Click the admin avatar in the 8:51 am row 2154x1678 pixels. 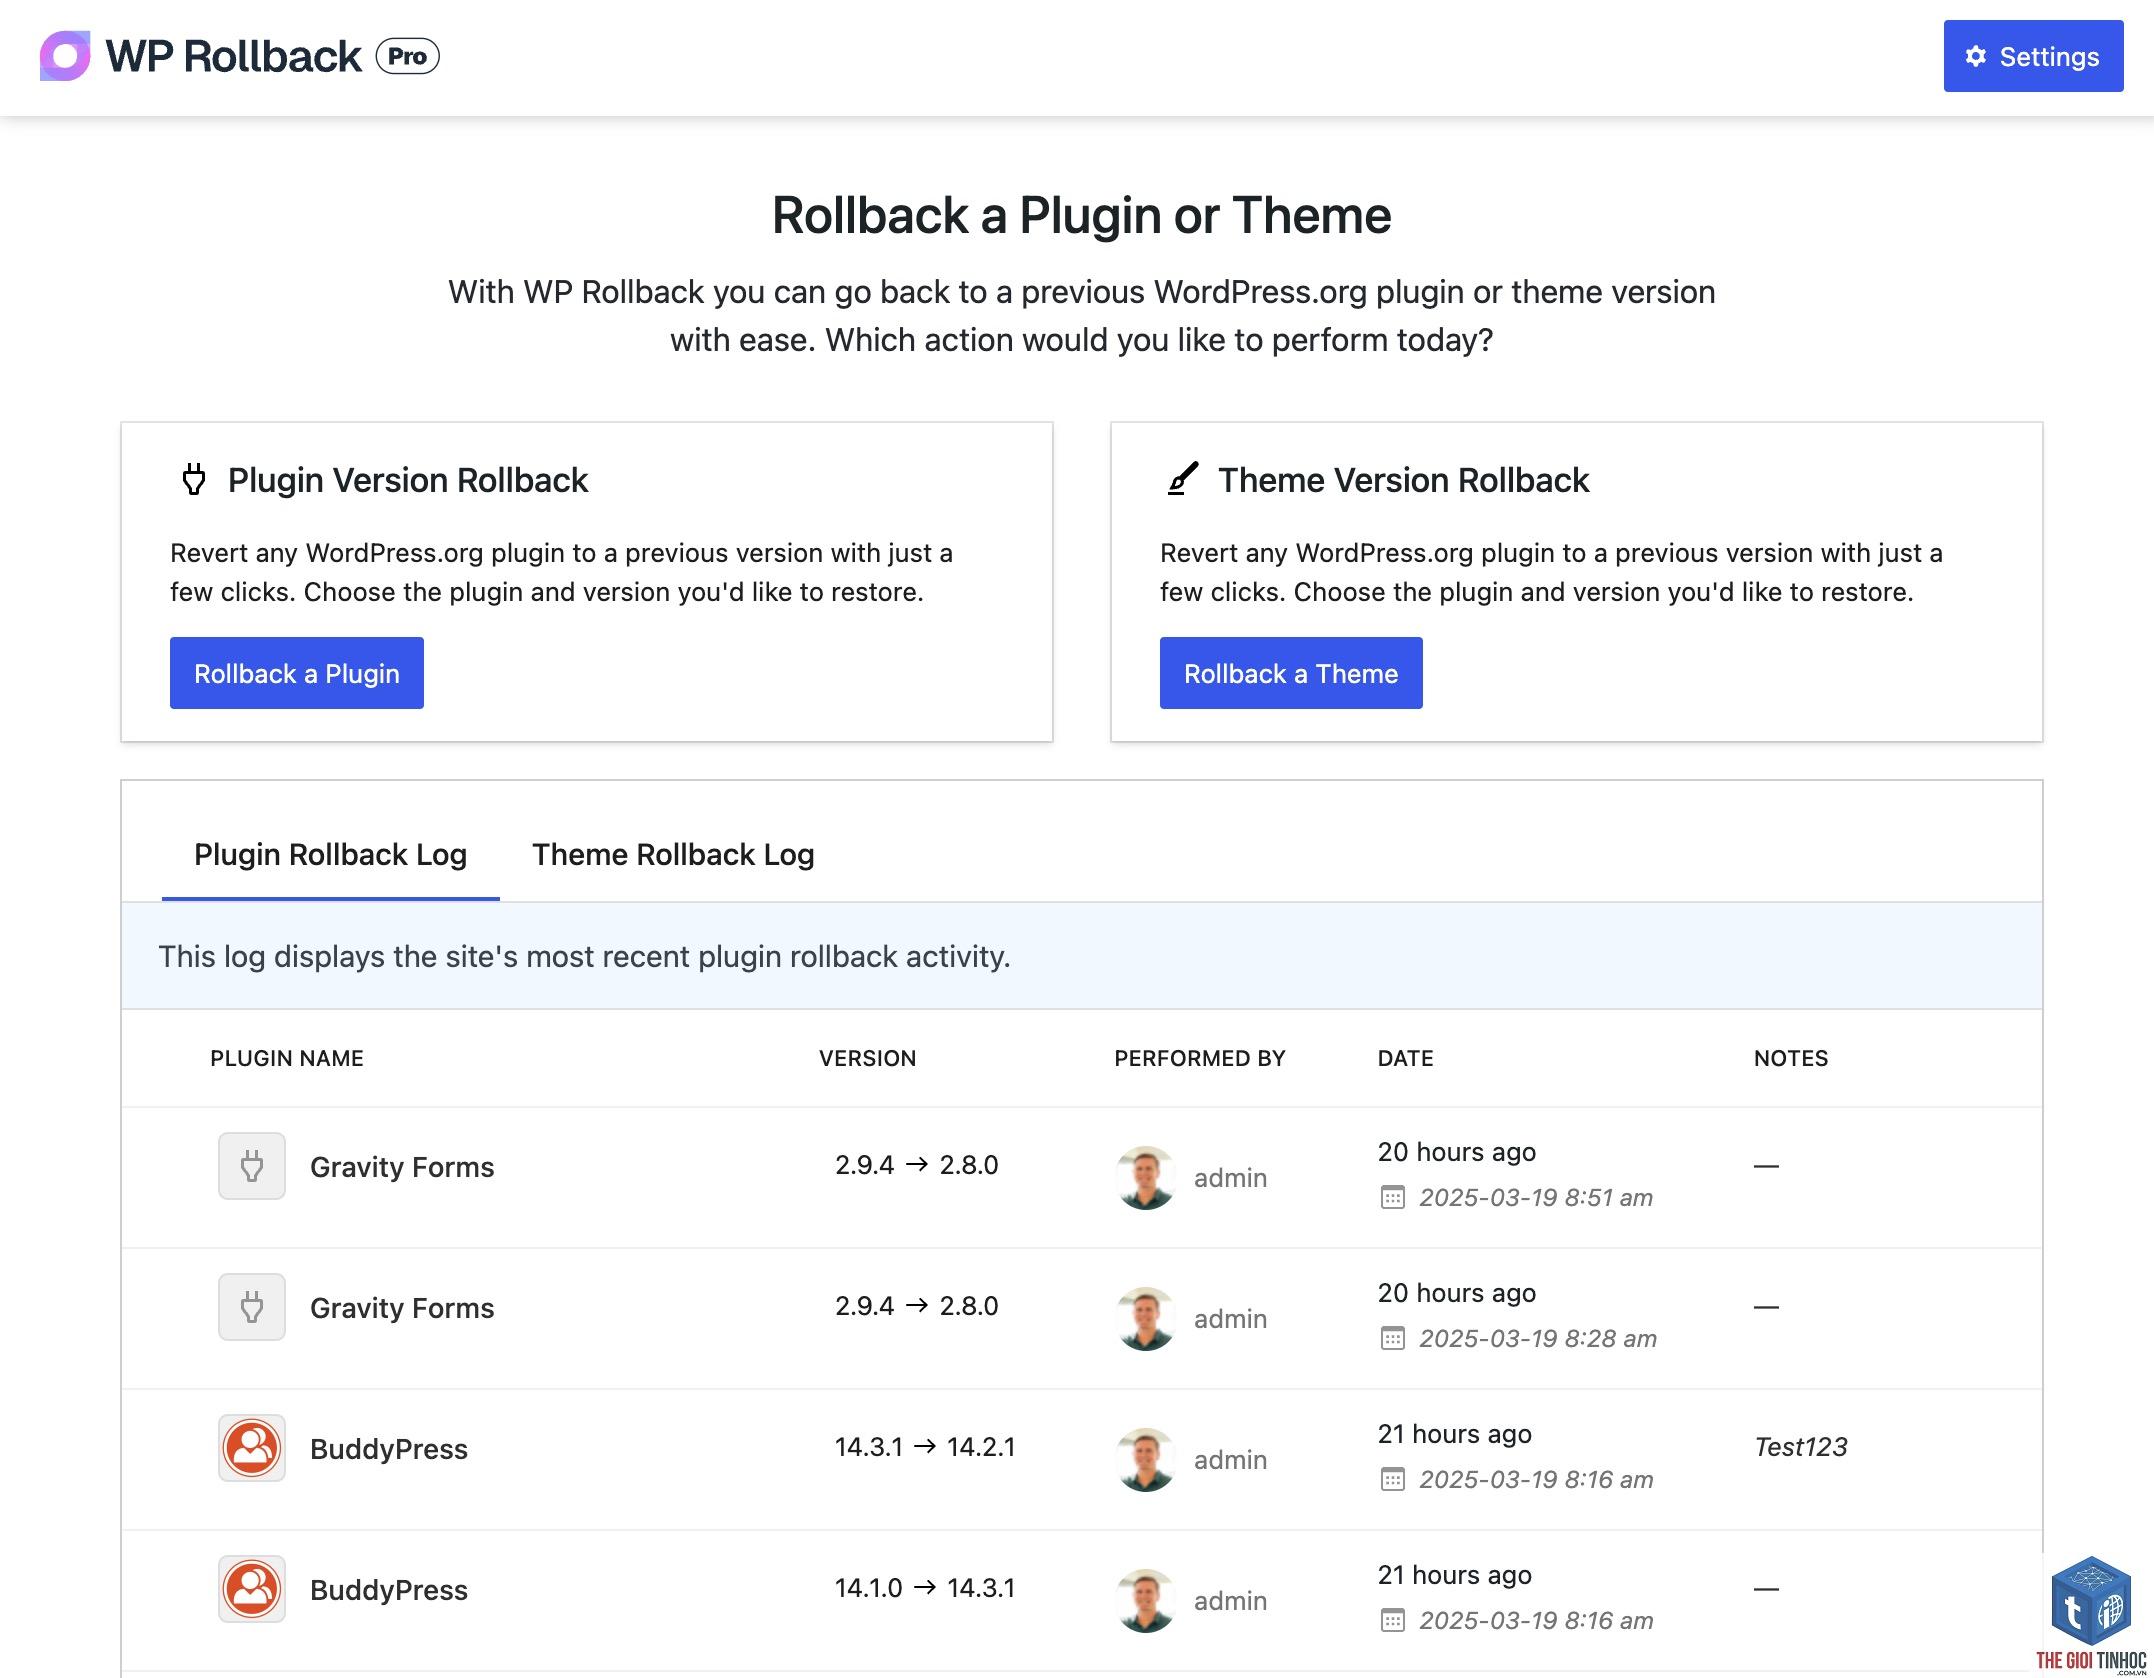pos(1146,1178)
